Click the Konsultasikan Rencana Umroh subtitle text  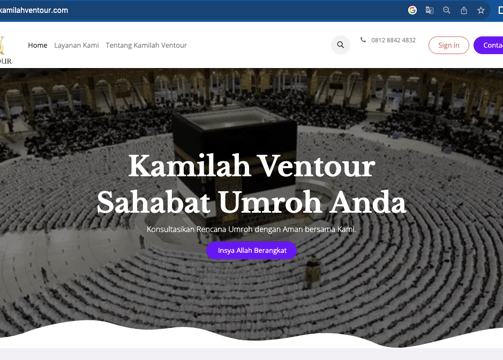pyautogui.click(x=252, y=229)
